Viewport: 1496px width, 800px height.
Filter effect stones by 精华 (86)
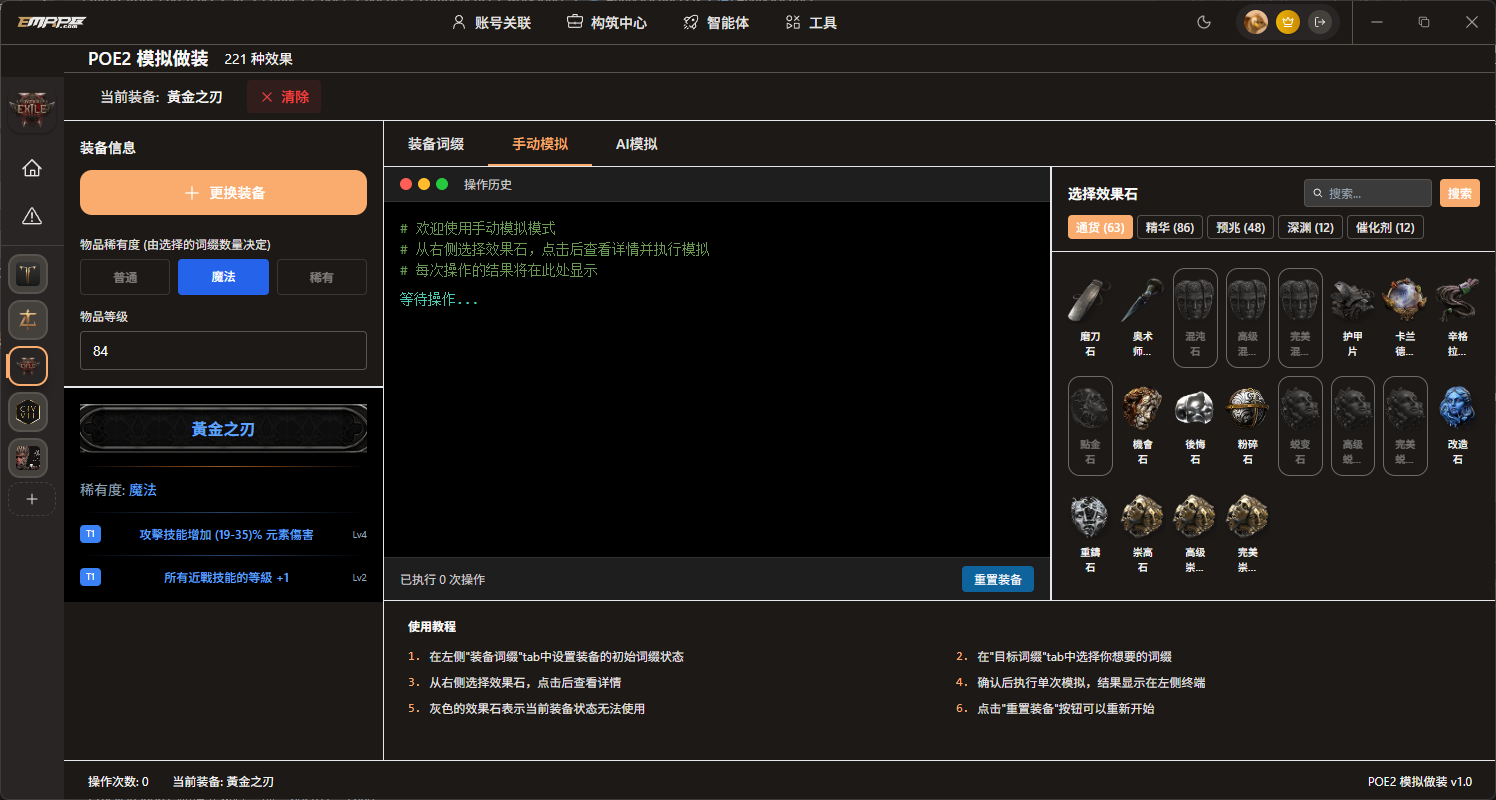coord(1169,227)
